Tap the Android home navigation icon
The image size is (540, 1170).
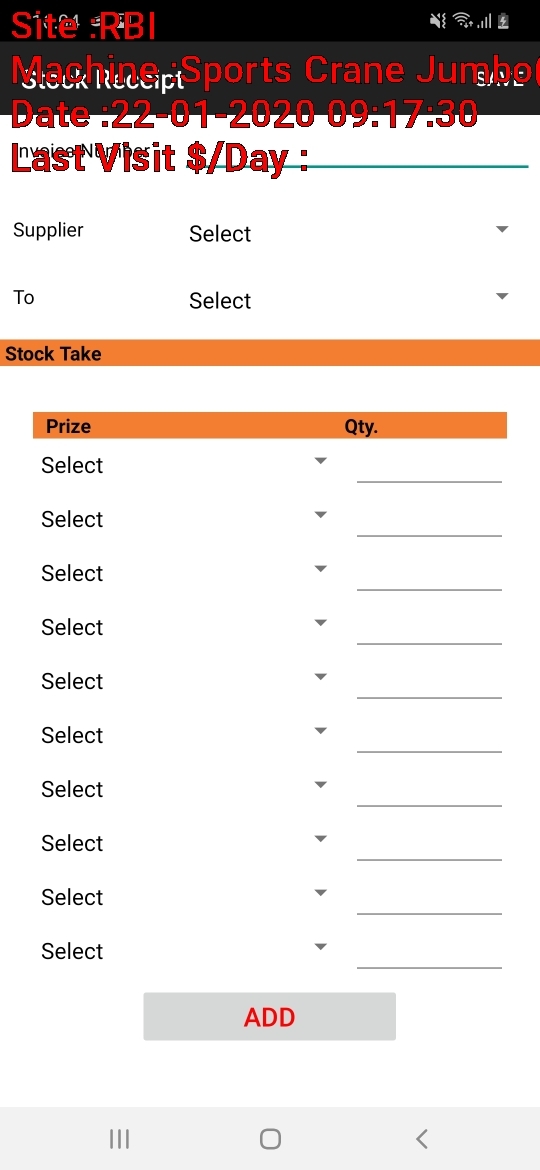[x=270, y=1139]
